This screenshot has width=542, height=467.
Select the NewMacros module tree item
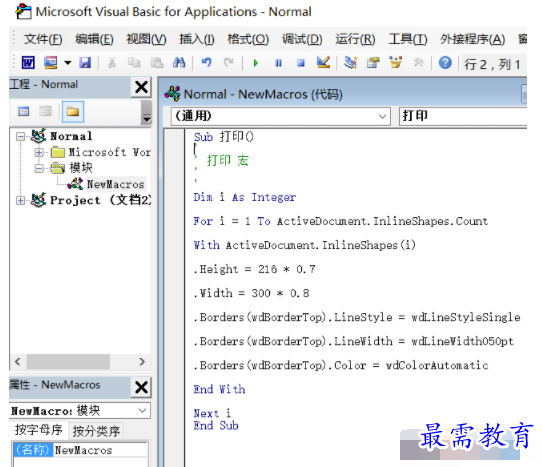click(115, 184)
